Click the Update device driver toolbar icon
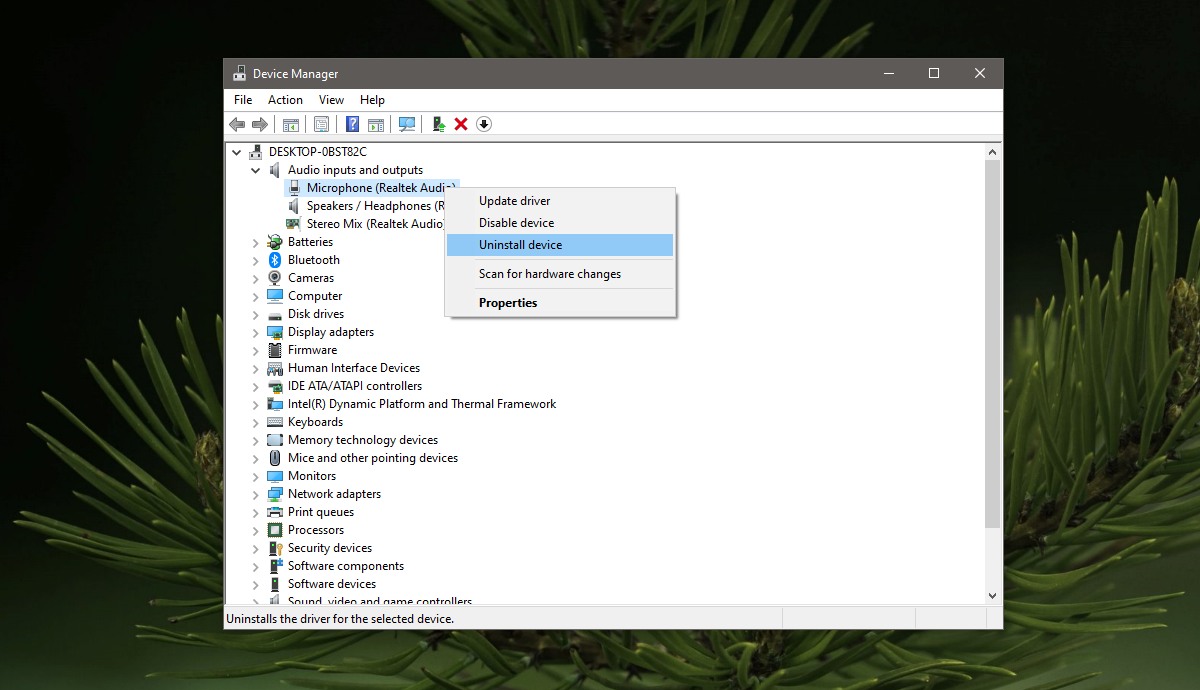This screenshot has width=1200, height=690. pyautogui.click(x=438, y=124)
